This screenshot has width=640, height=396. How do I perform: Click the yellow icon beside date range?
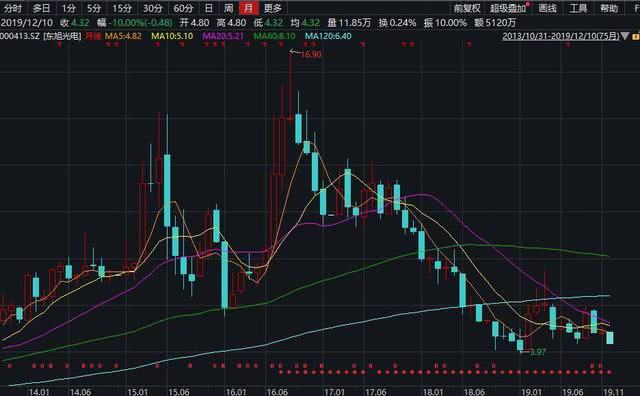[636, 37]
